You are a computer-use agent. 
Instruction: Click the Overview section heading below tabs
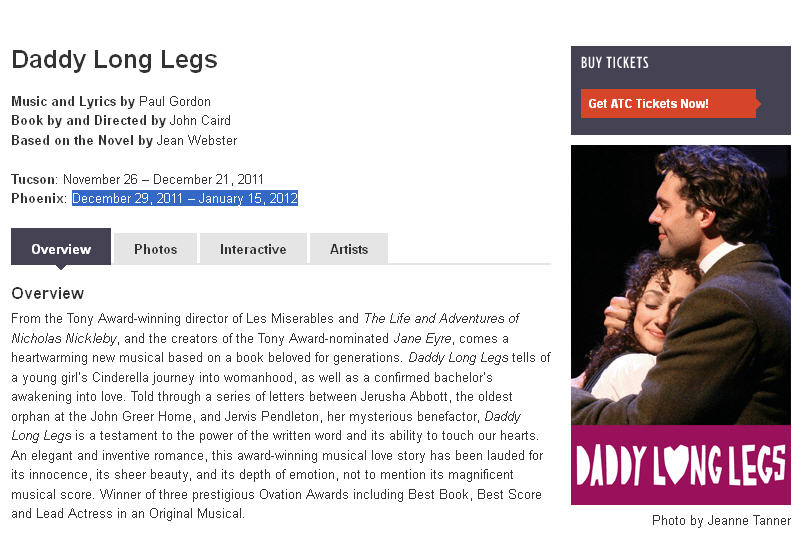click(x=47, y=293)
